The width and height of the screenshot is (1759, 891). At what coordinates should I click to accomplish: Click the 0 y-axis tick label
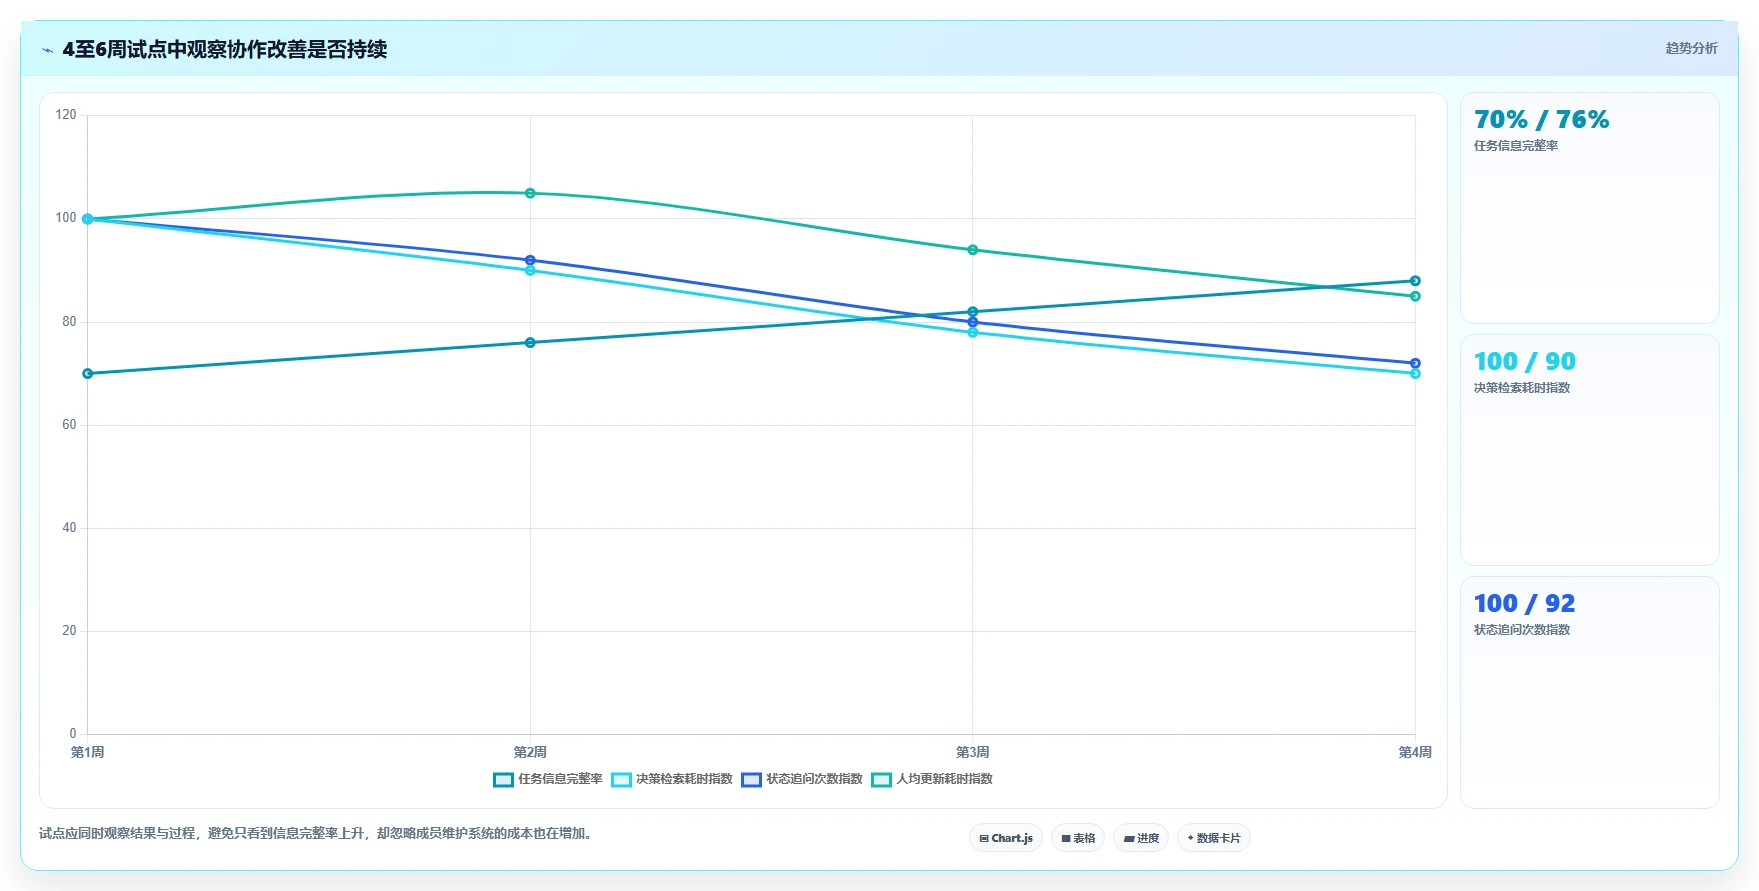(73, 734)
